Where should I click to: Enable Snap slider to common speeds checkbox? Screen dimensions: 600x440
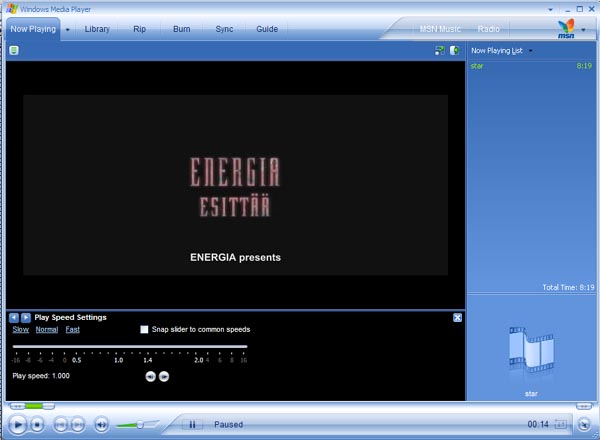(x=144, y=329)
